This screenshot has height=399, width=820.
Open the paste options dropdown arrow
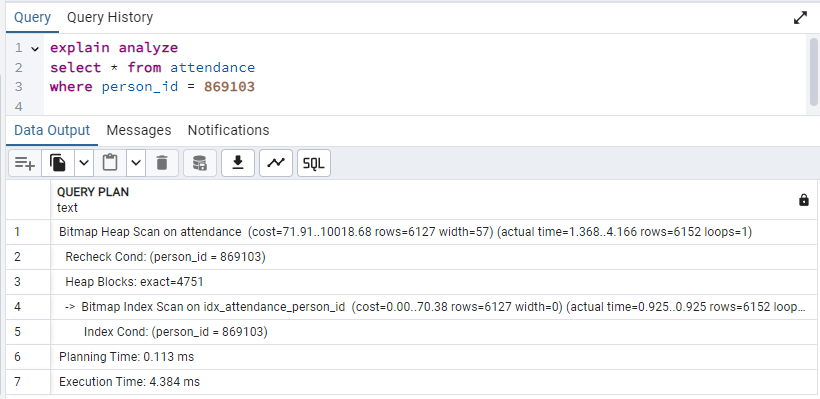tap(136, 163)
